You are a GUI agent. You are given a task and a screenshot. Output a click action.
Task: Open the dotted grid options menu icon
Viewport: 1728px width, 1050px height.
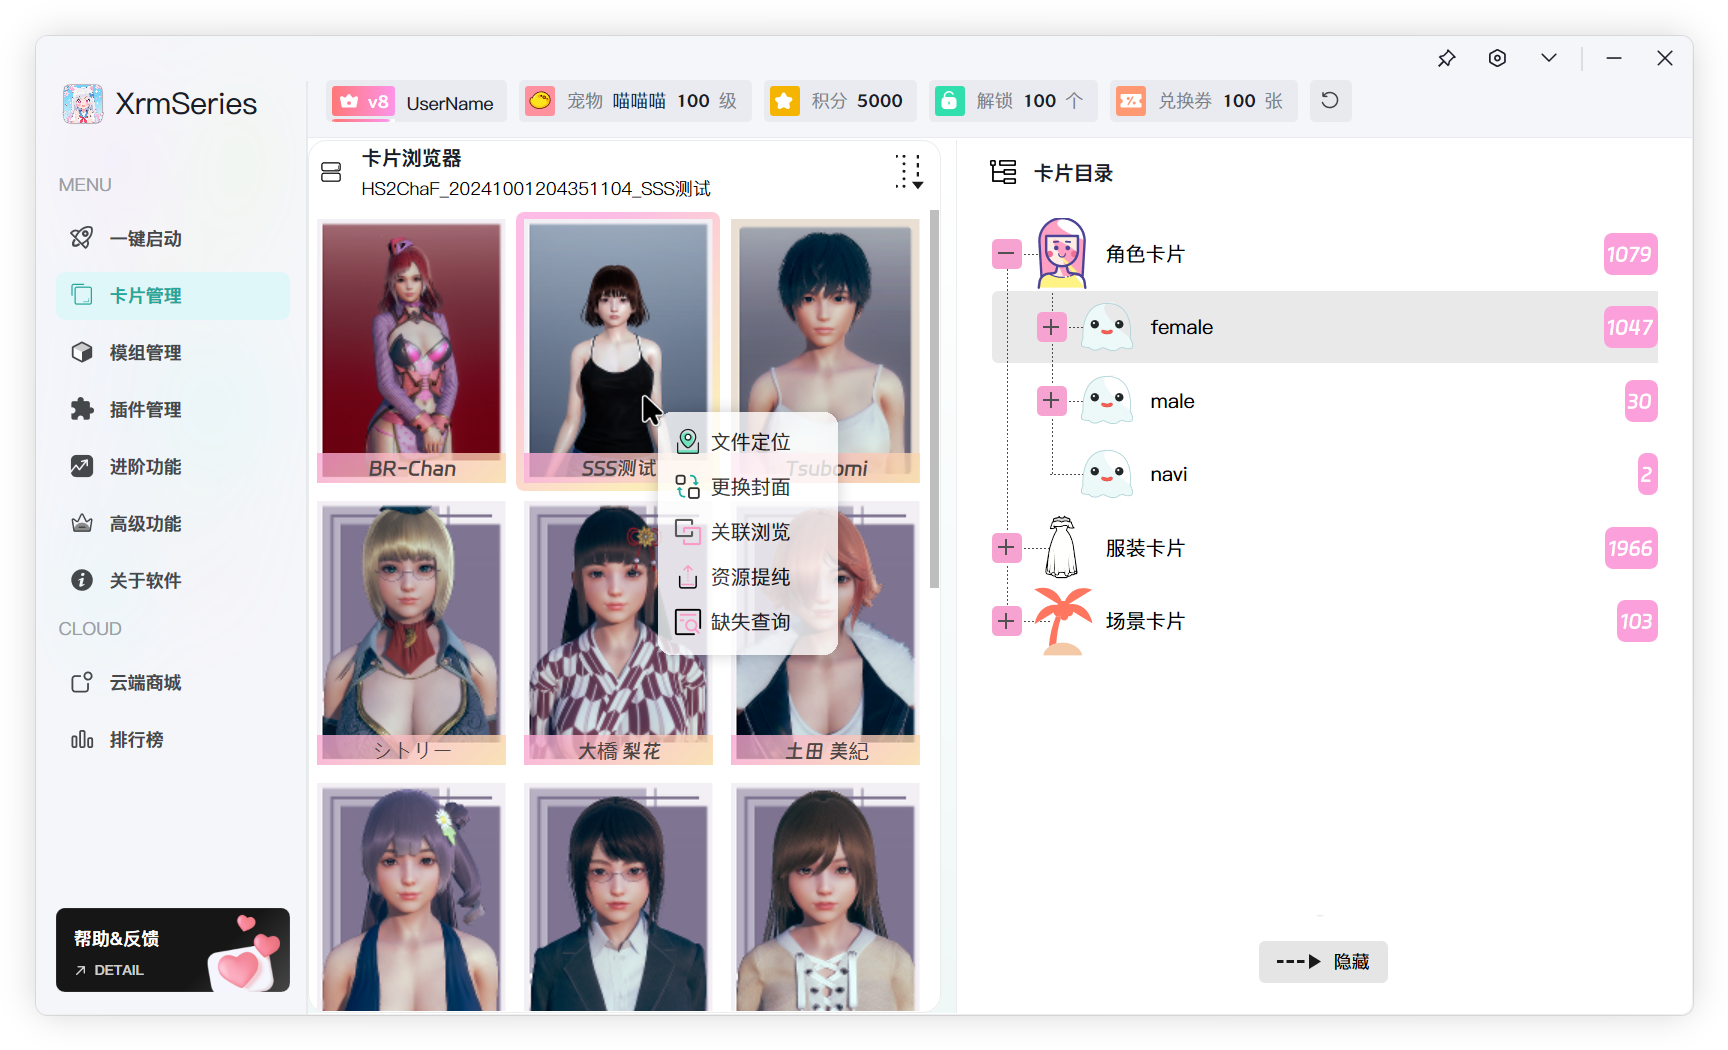908,172
